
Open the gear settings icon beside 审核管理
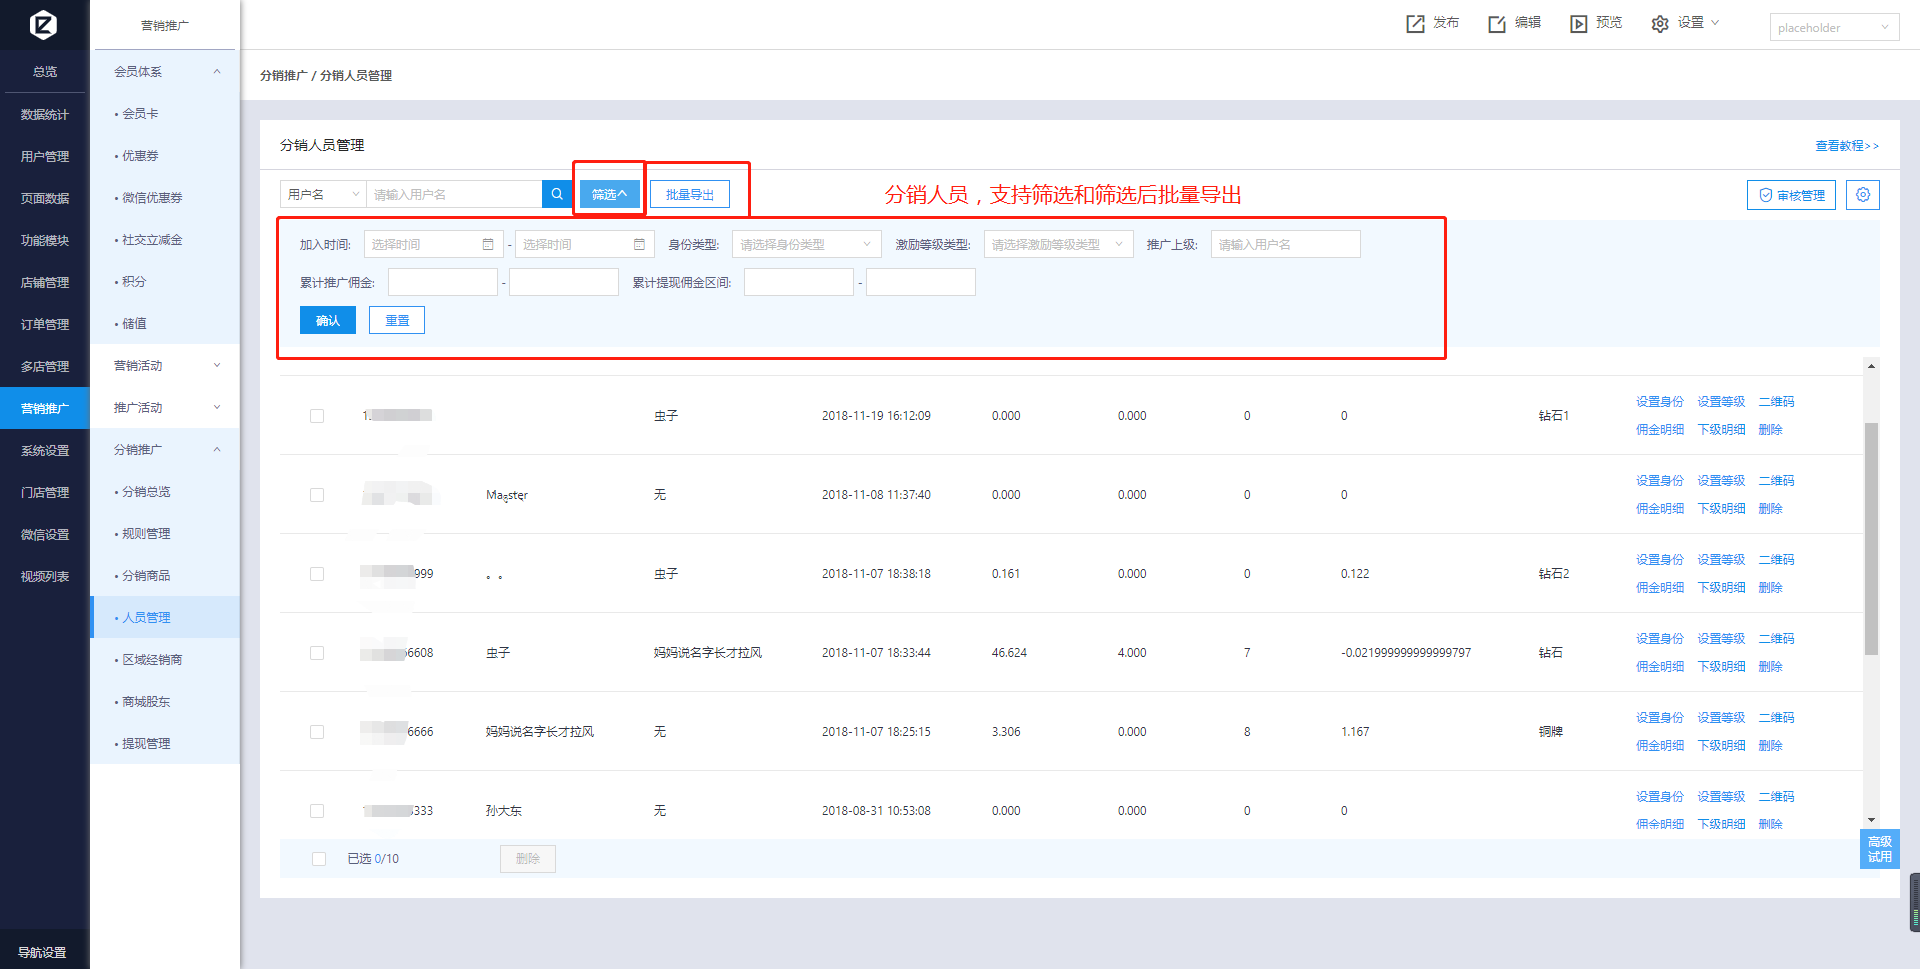pyautogui.click(x=1863, y=195)
